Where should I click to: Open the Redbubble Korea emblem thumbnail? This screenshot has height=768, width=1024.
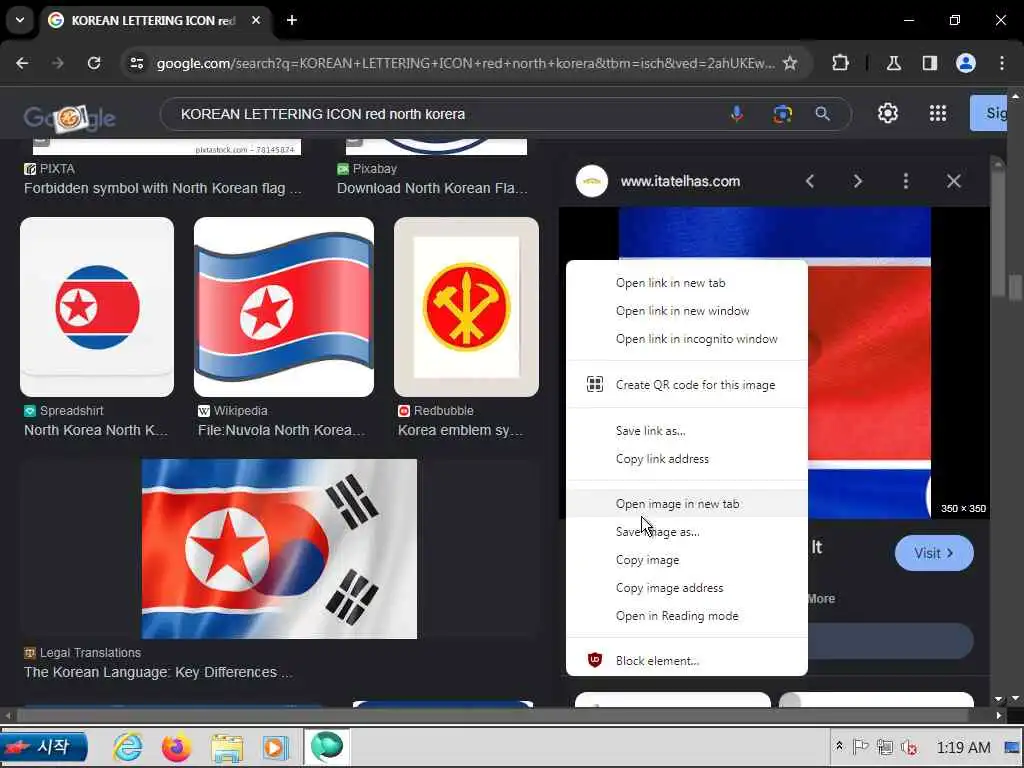coord(466,307)
